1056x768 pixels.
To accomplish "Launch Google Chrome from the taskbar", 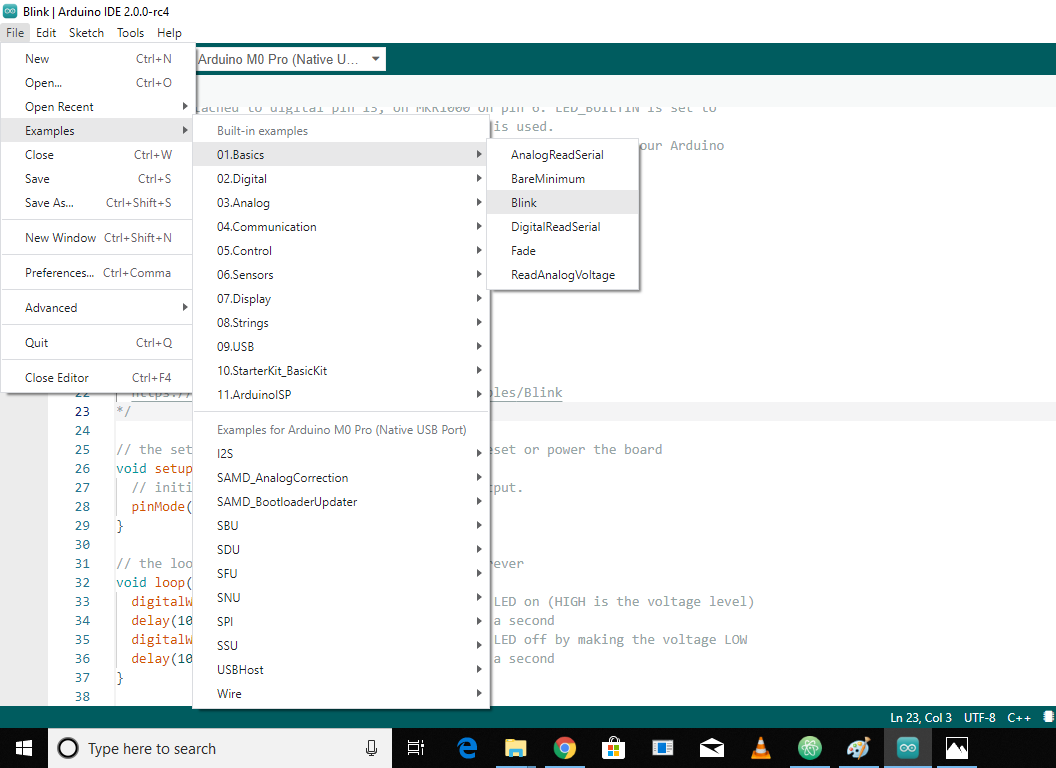I will [564, 748].
